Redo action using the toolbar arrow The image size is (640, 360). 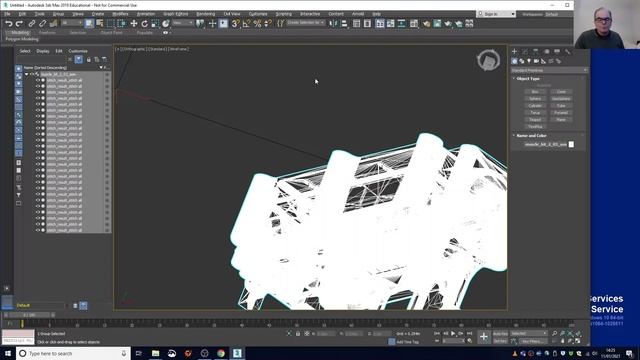point(19,24)
